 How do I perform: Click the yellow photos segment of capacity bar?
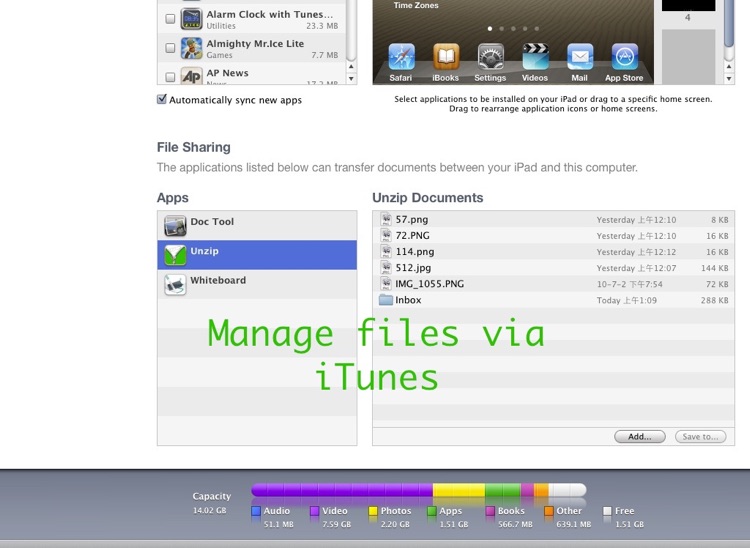(459, 490)
